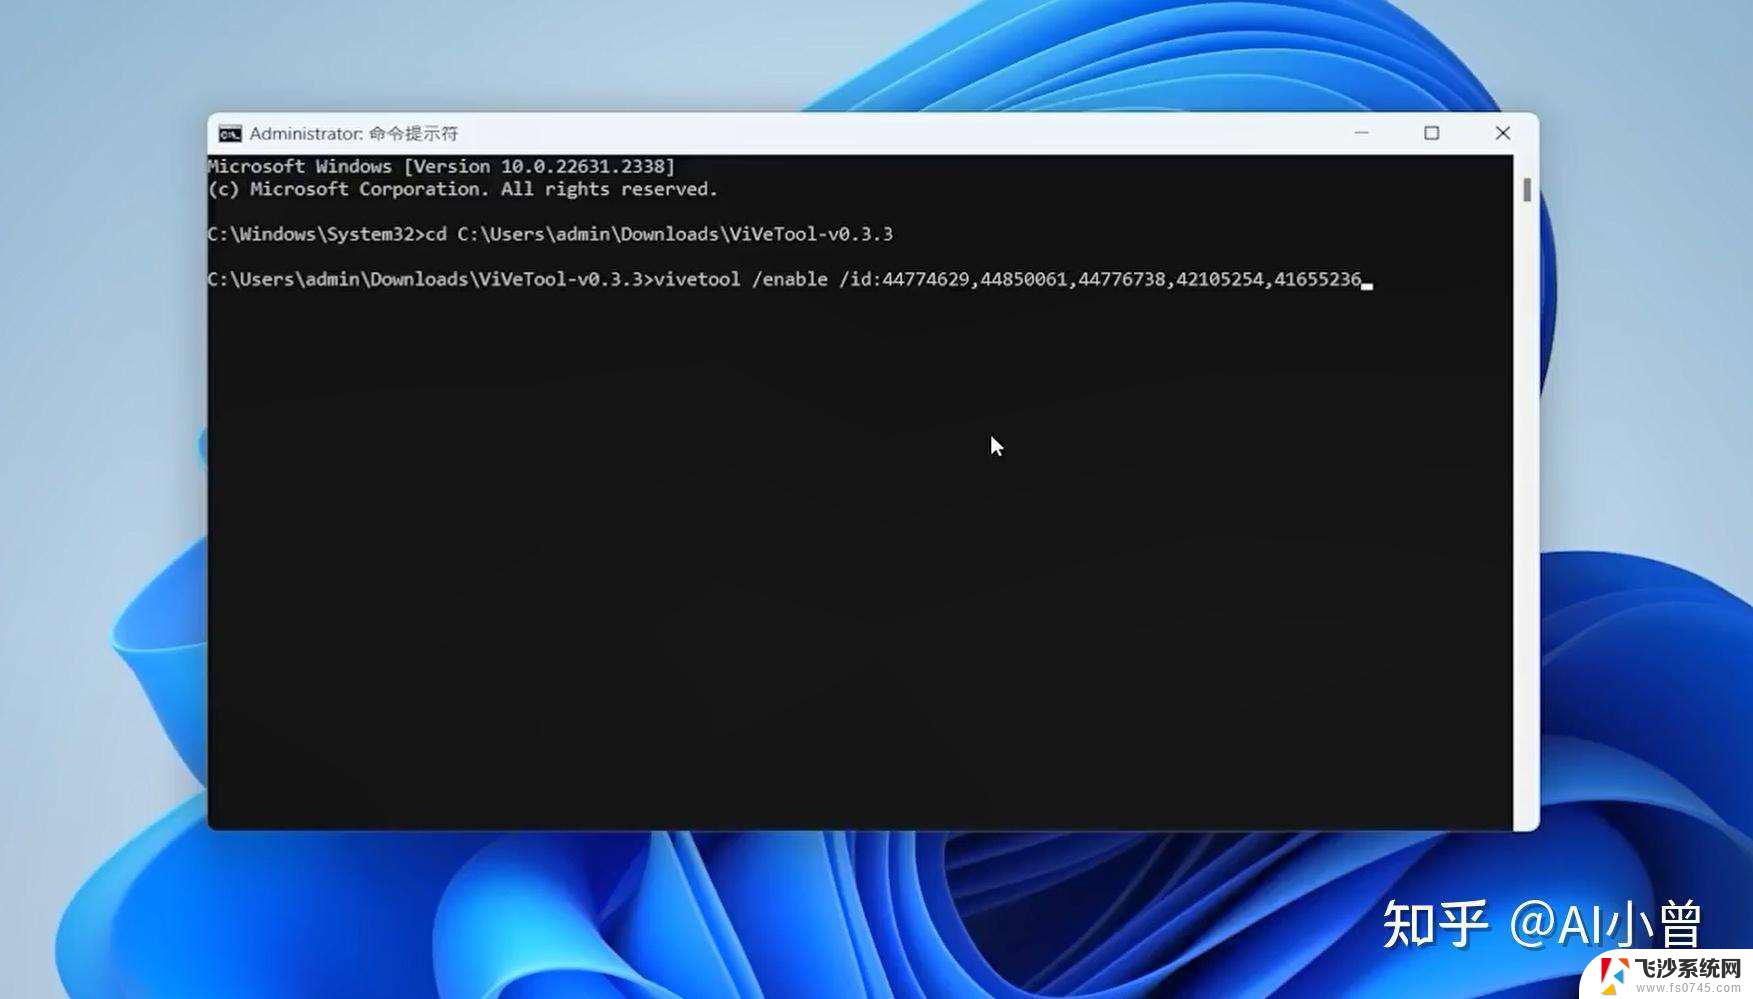The width and height of the screenshot is (1753, 999).
Task: Click the 'cd C:\Users\admin\Downloads\ViVeTool-v0.3.3' command line
Action: coord(660,234)
